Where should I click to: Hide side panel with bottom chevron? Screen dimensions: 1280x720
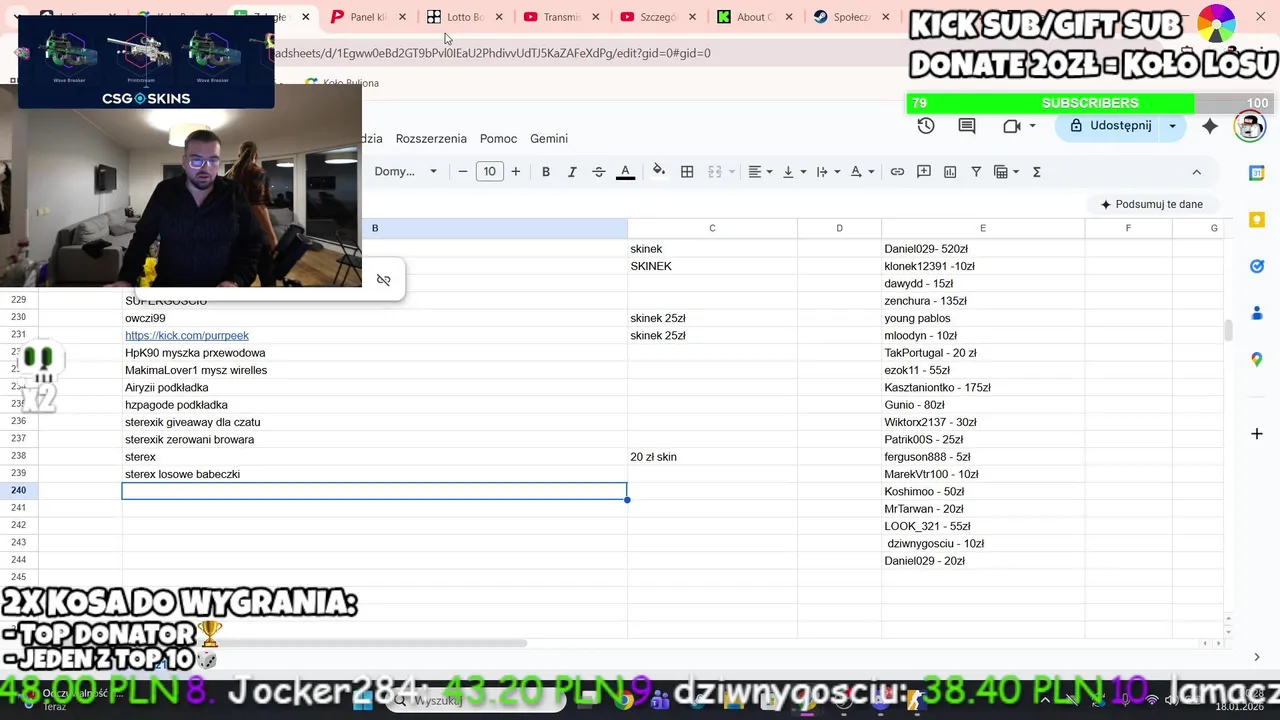point(1257,657)
